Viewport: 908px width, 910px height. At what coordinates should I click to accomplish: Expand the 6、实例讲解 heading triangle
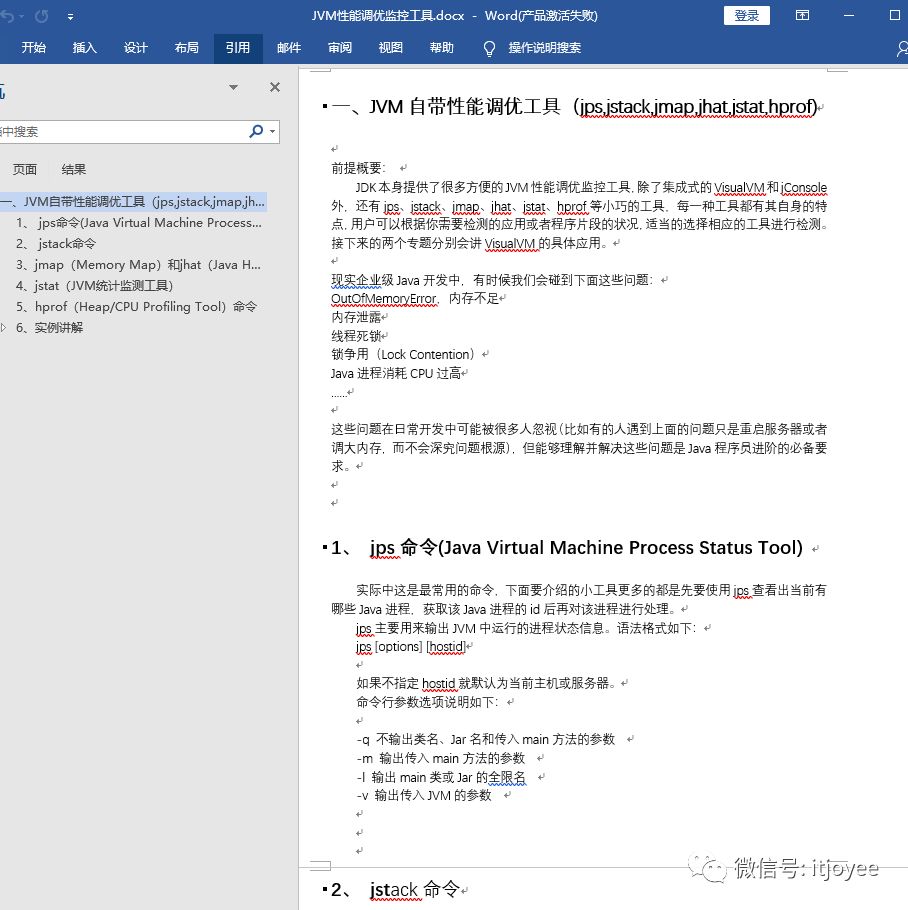3,328
